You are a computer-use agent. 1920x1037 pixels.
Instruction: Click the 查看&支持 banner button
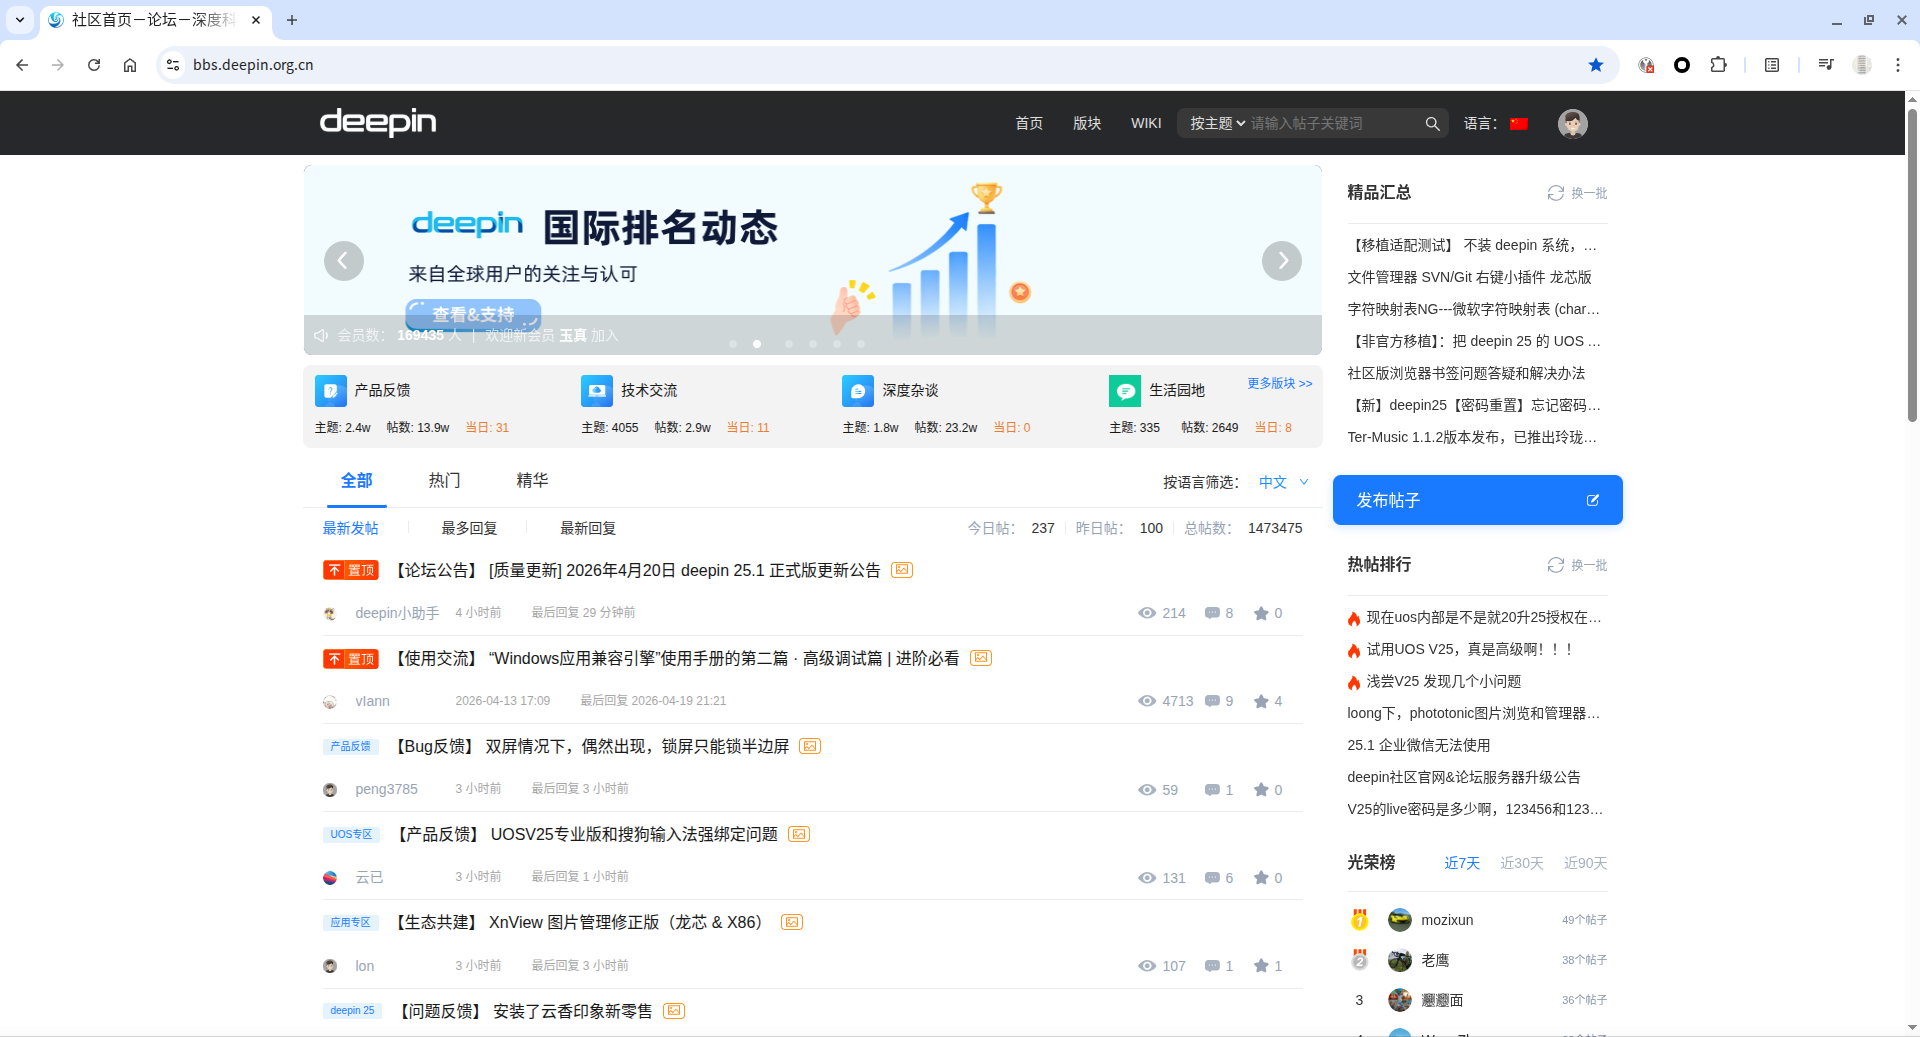473,314
